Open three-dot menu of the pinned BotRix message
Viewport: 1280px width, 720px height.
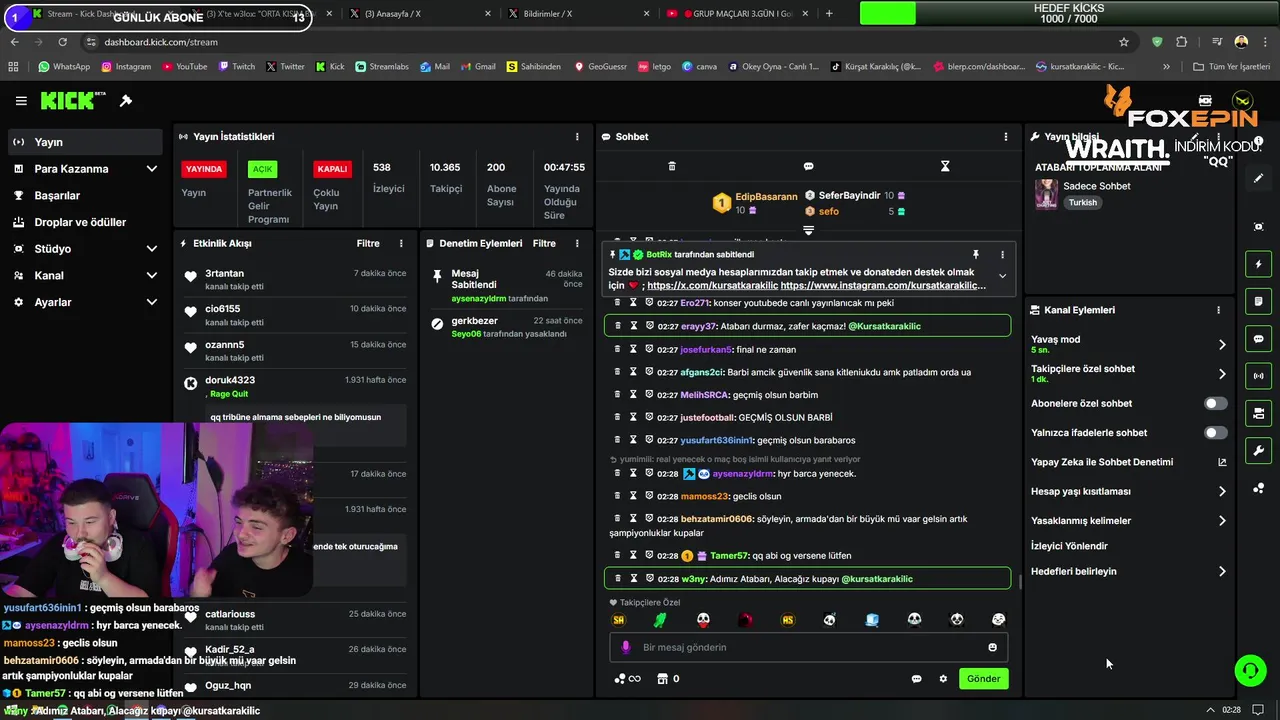[1002, 255]
